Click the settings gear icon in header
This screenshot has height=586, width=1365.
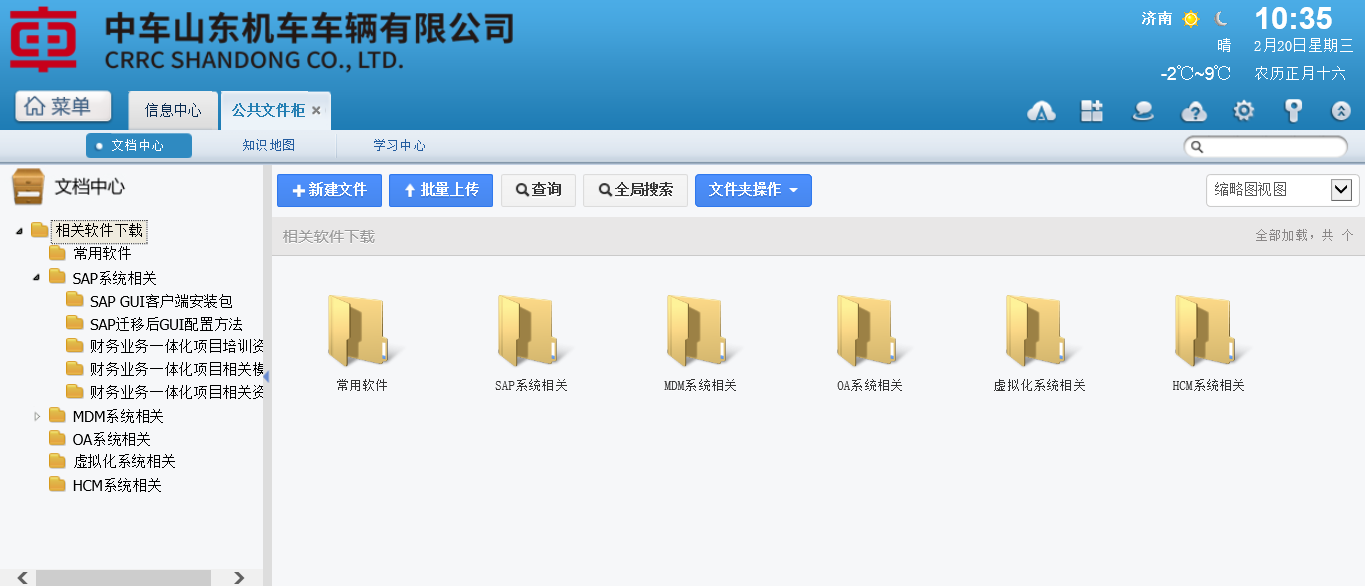[1243, 111]
